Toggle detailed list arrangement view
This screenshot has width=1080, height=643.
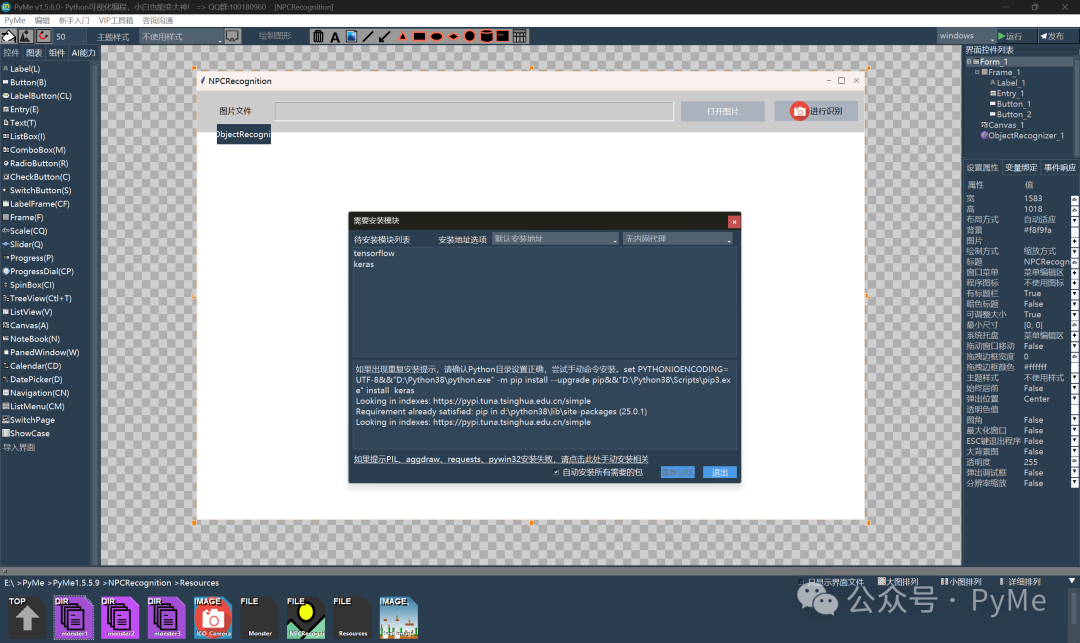1020,582
